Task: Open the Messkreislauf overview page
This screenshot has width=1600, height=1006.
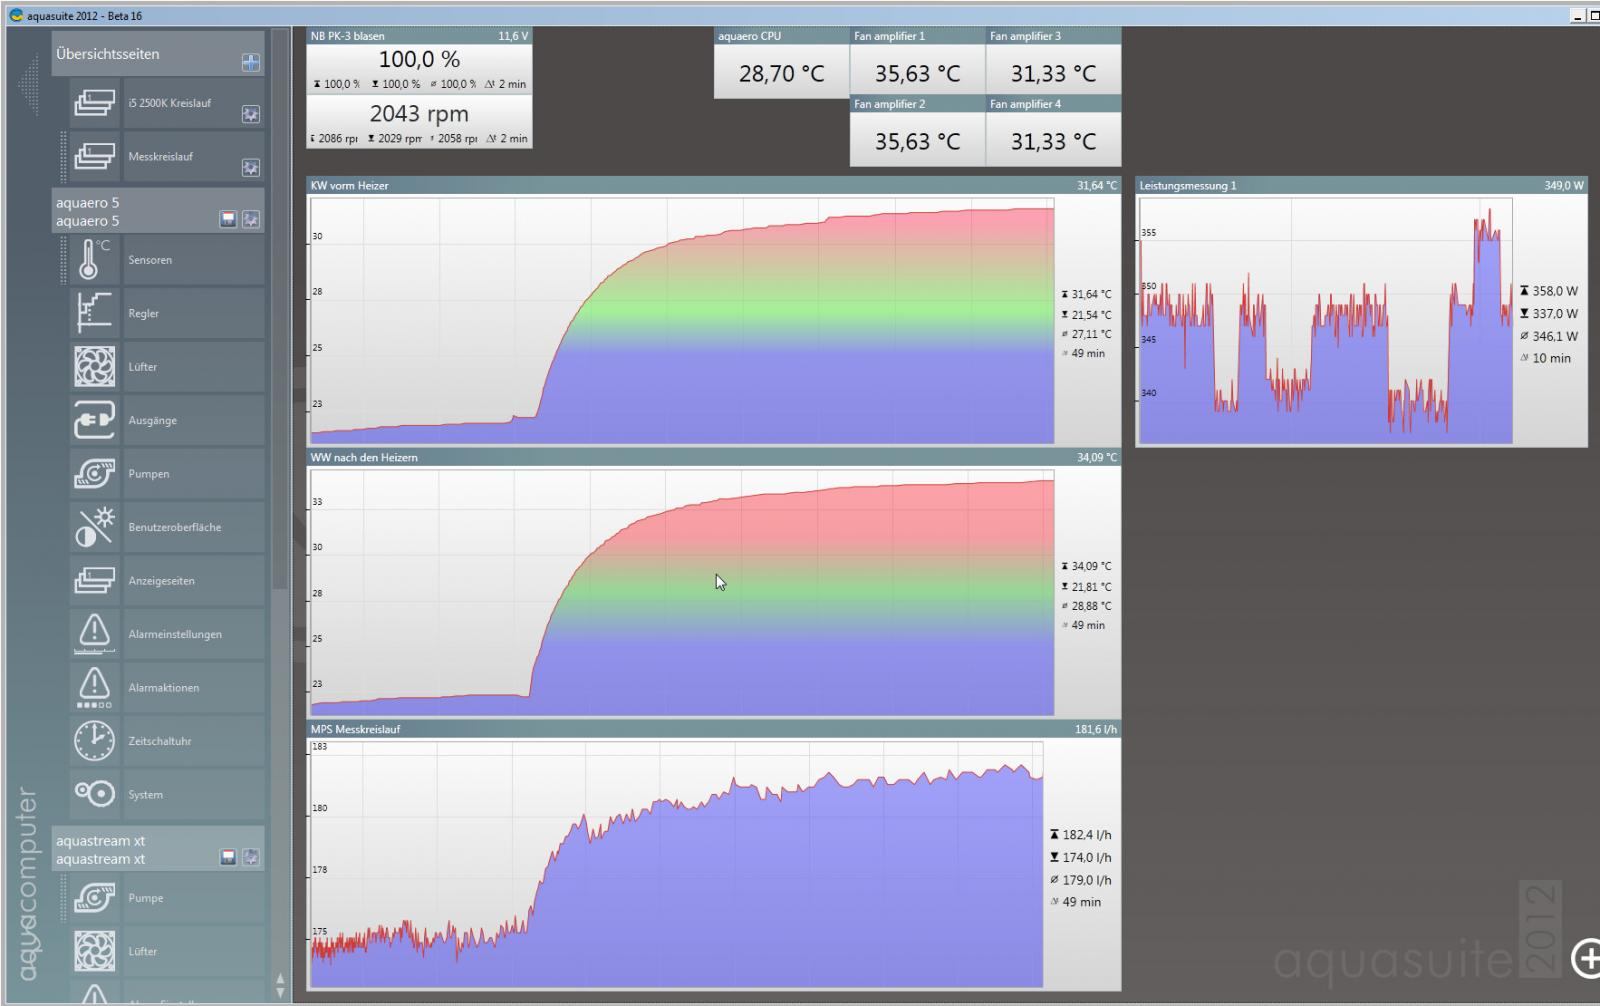Action: (x=167, y=156)
